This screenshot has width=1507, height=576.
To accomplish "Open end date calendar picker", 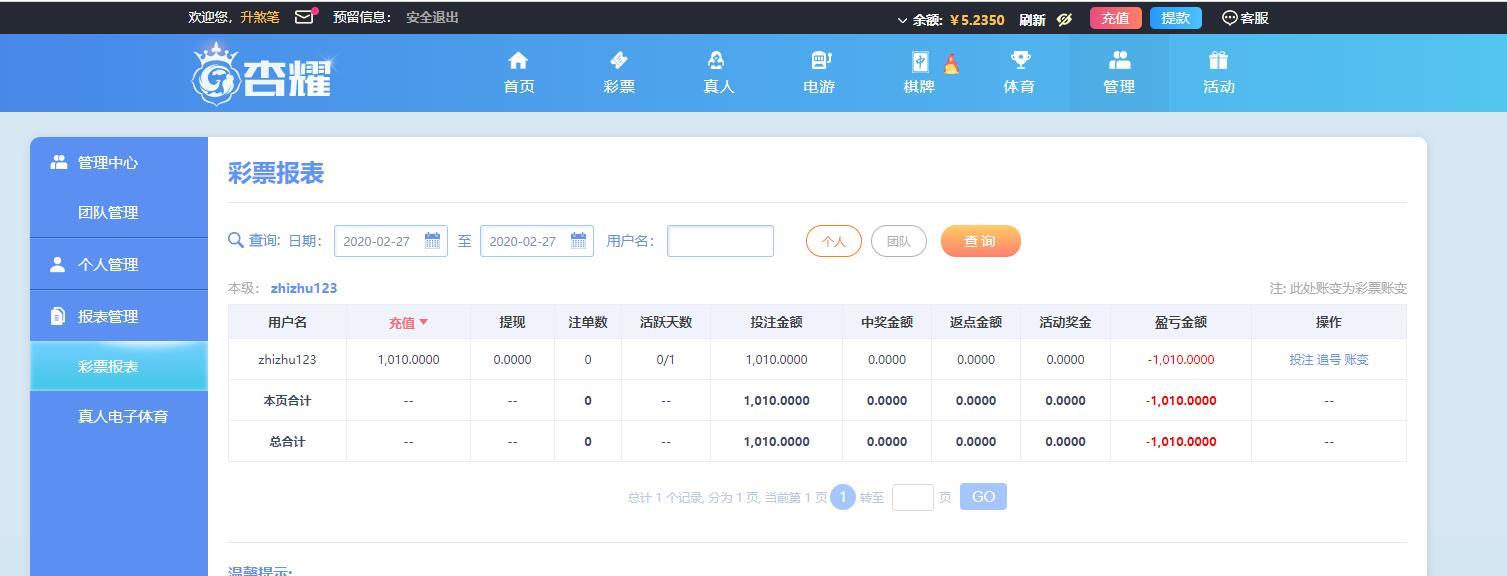I will pos(578,241).
